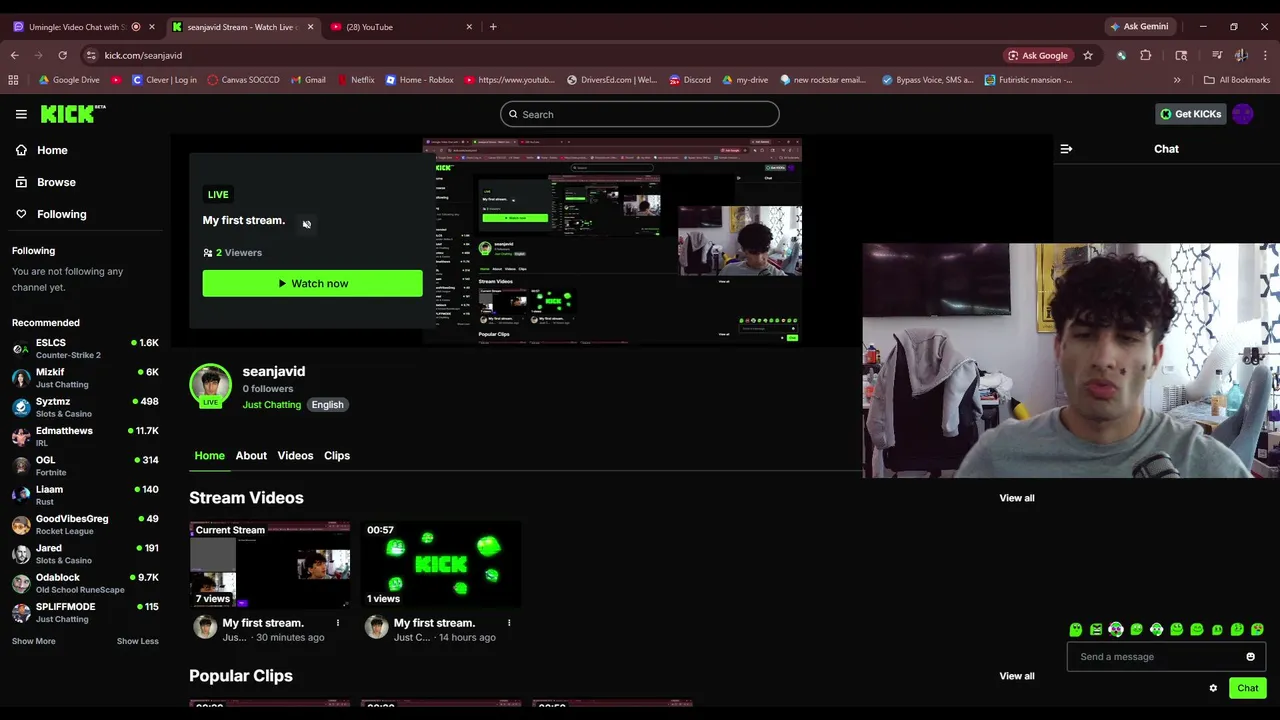The image size is (1280, 720).
Task: Open Ask Google lens search
Action: tap(1039, 56)
